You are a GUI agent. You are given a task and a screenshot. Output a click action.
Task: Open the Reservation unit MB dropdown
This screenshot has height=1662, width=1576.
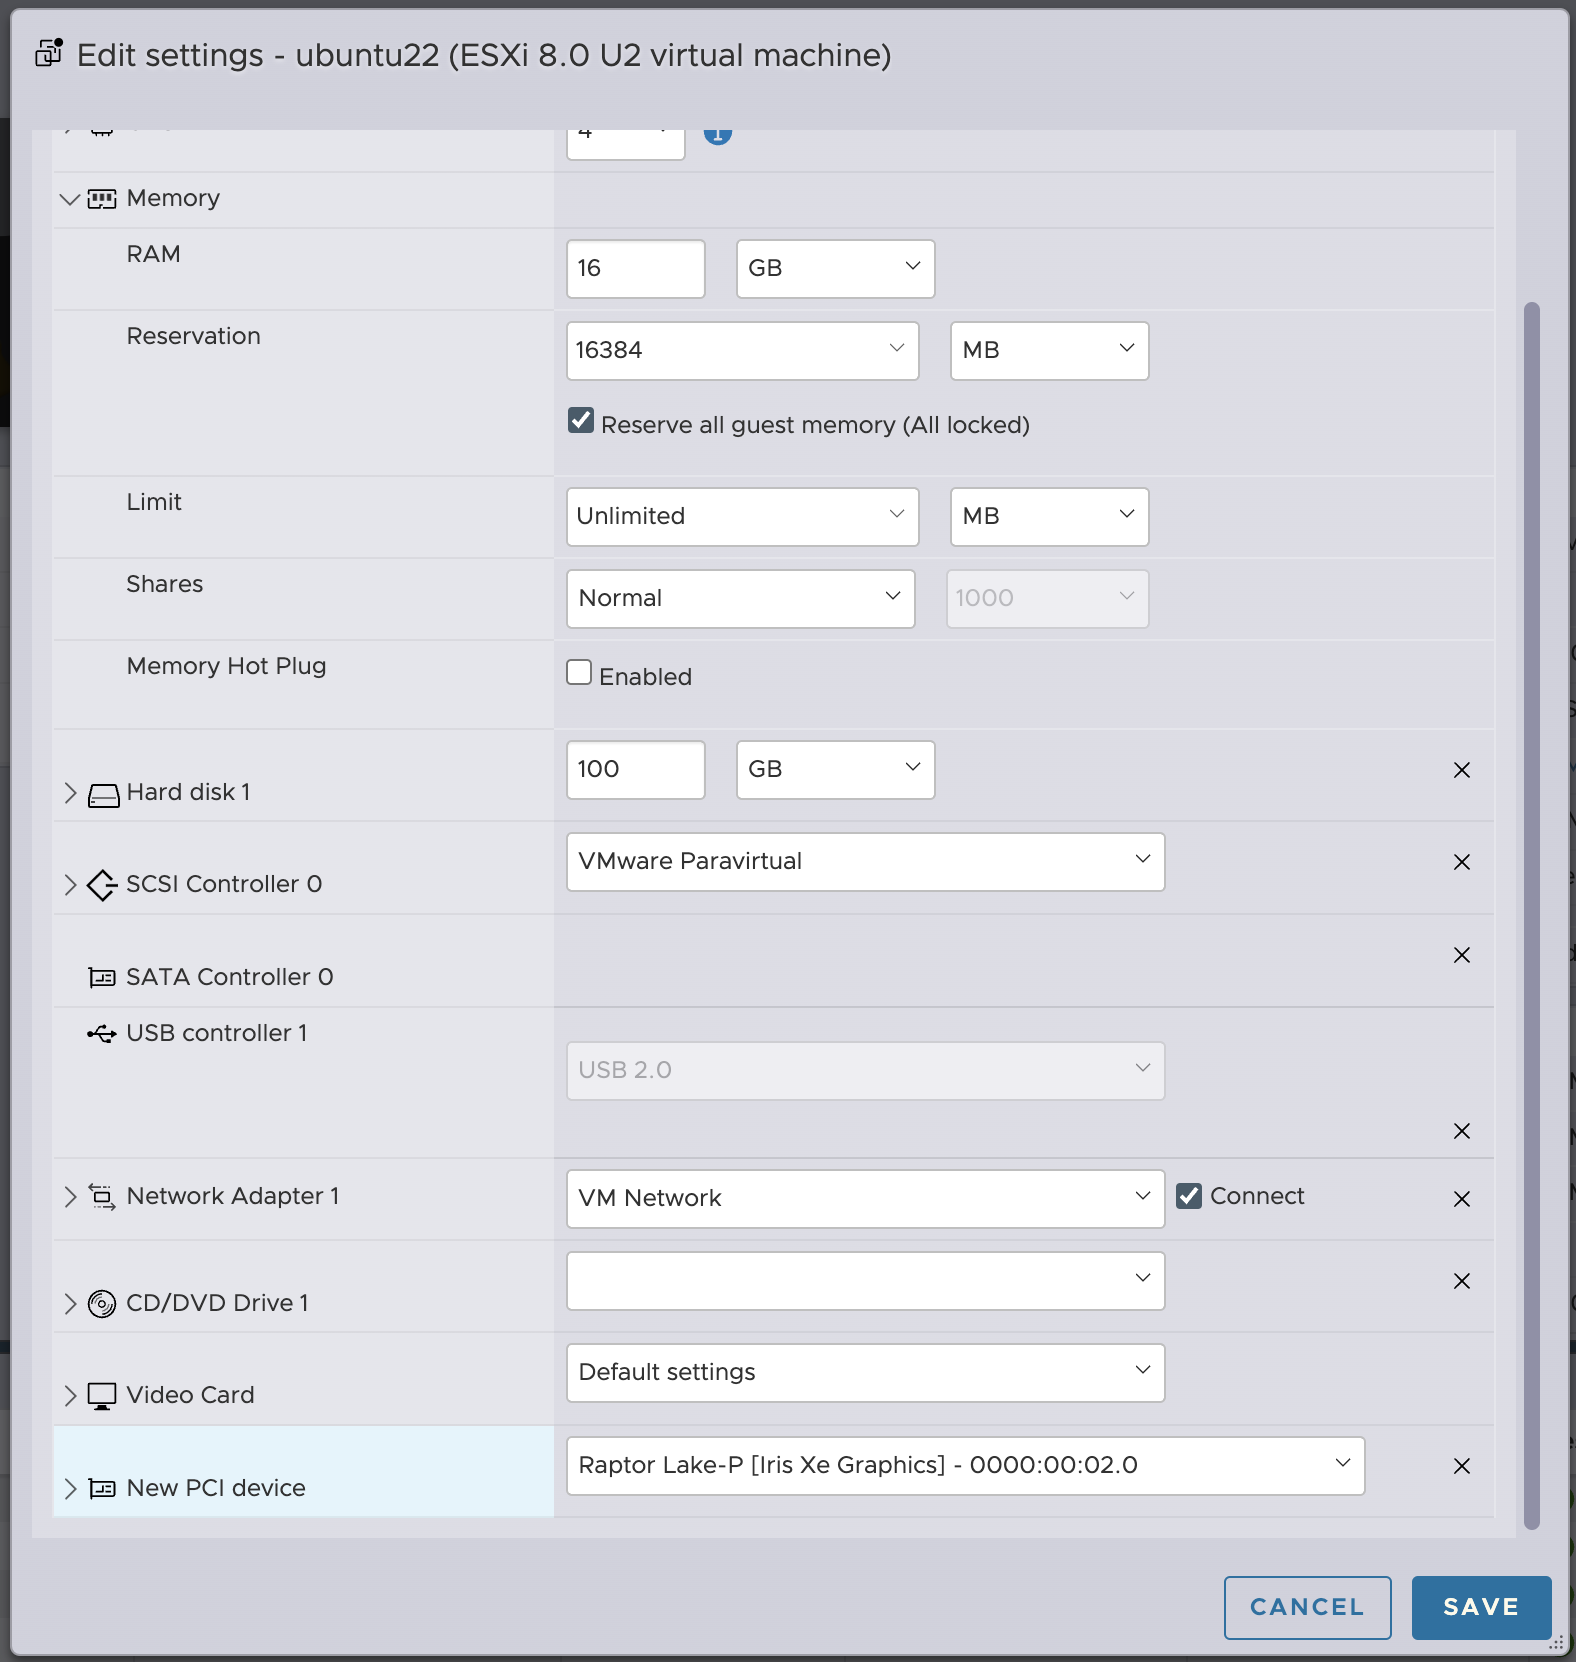click(1050, 351)
